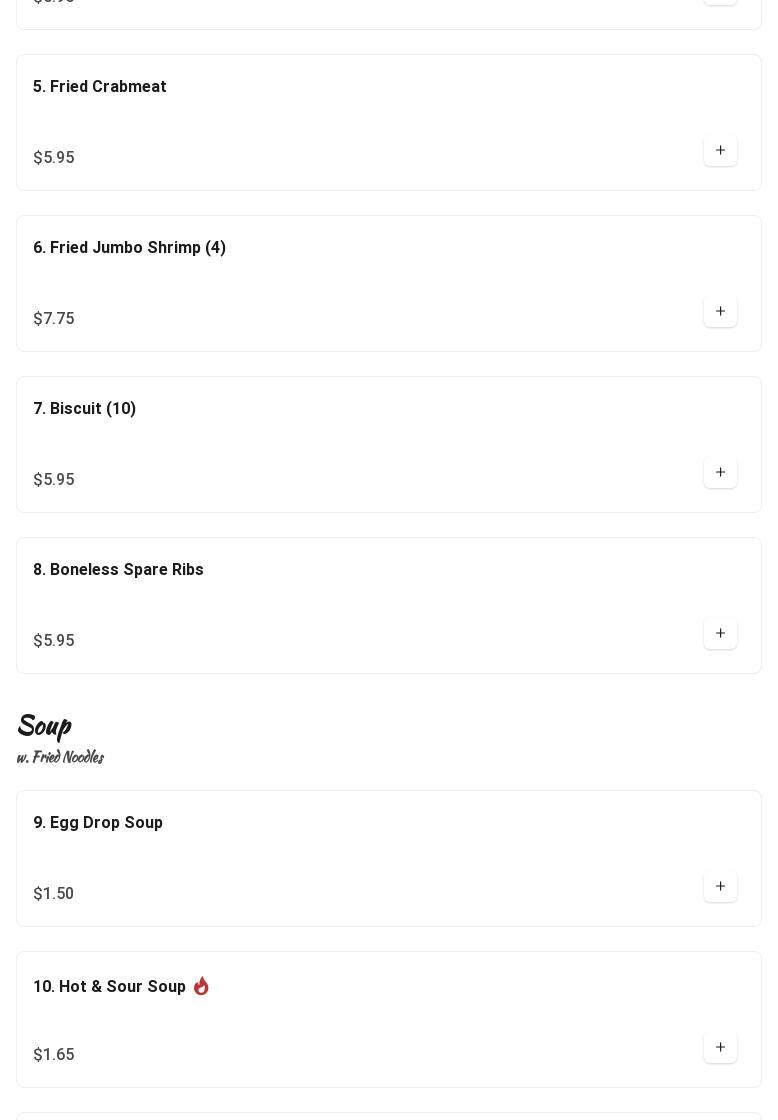
Task: Open the 10. Hot & Sour Soup title
Action: (109, 987)
